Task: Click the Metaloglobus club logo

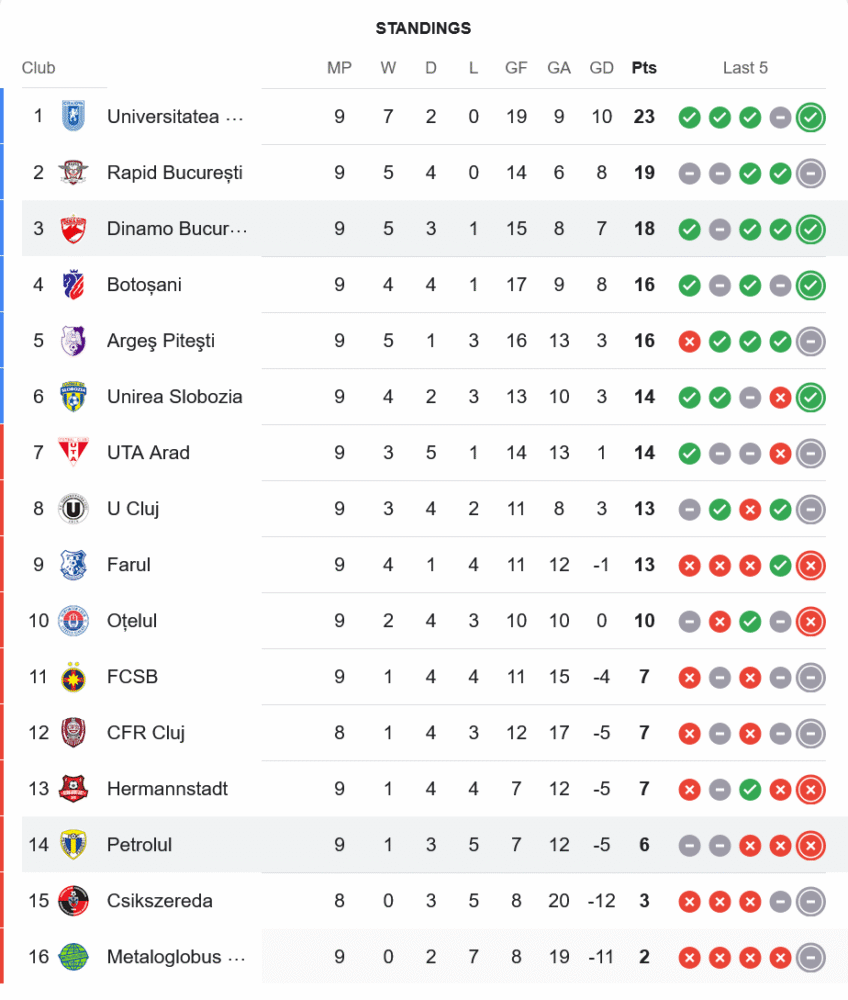Action: click(72, 957)
